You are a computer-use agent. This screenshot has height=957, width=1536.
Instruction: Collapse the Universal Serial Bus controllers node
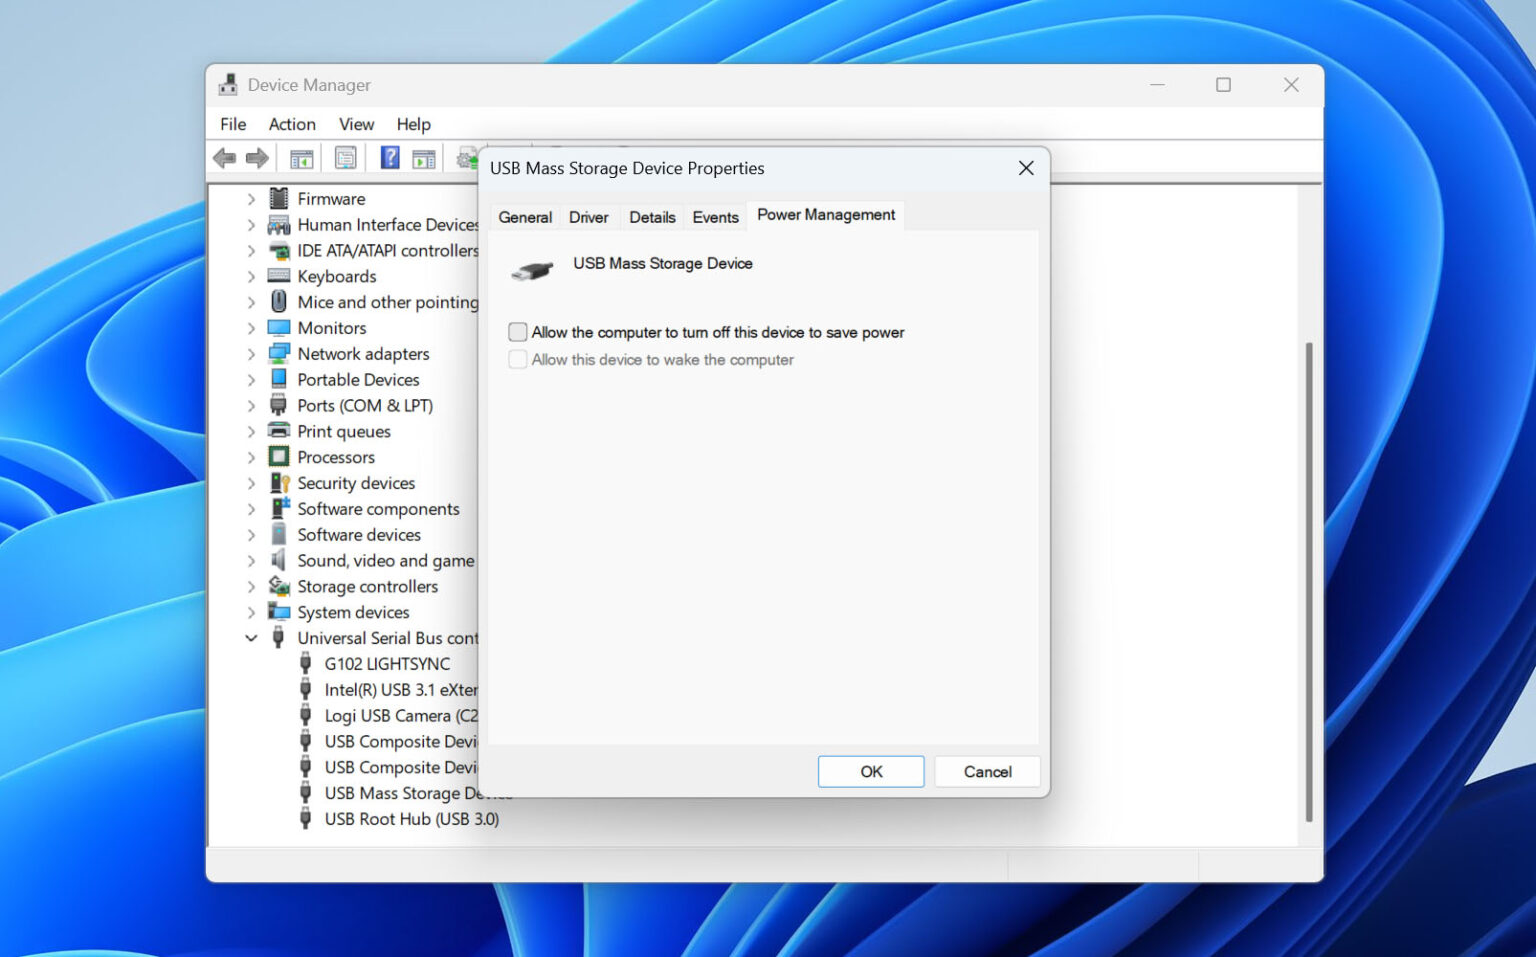(x=251, y=638)
